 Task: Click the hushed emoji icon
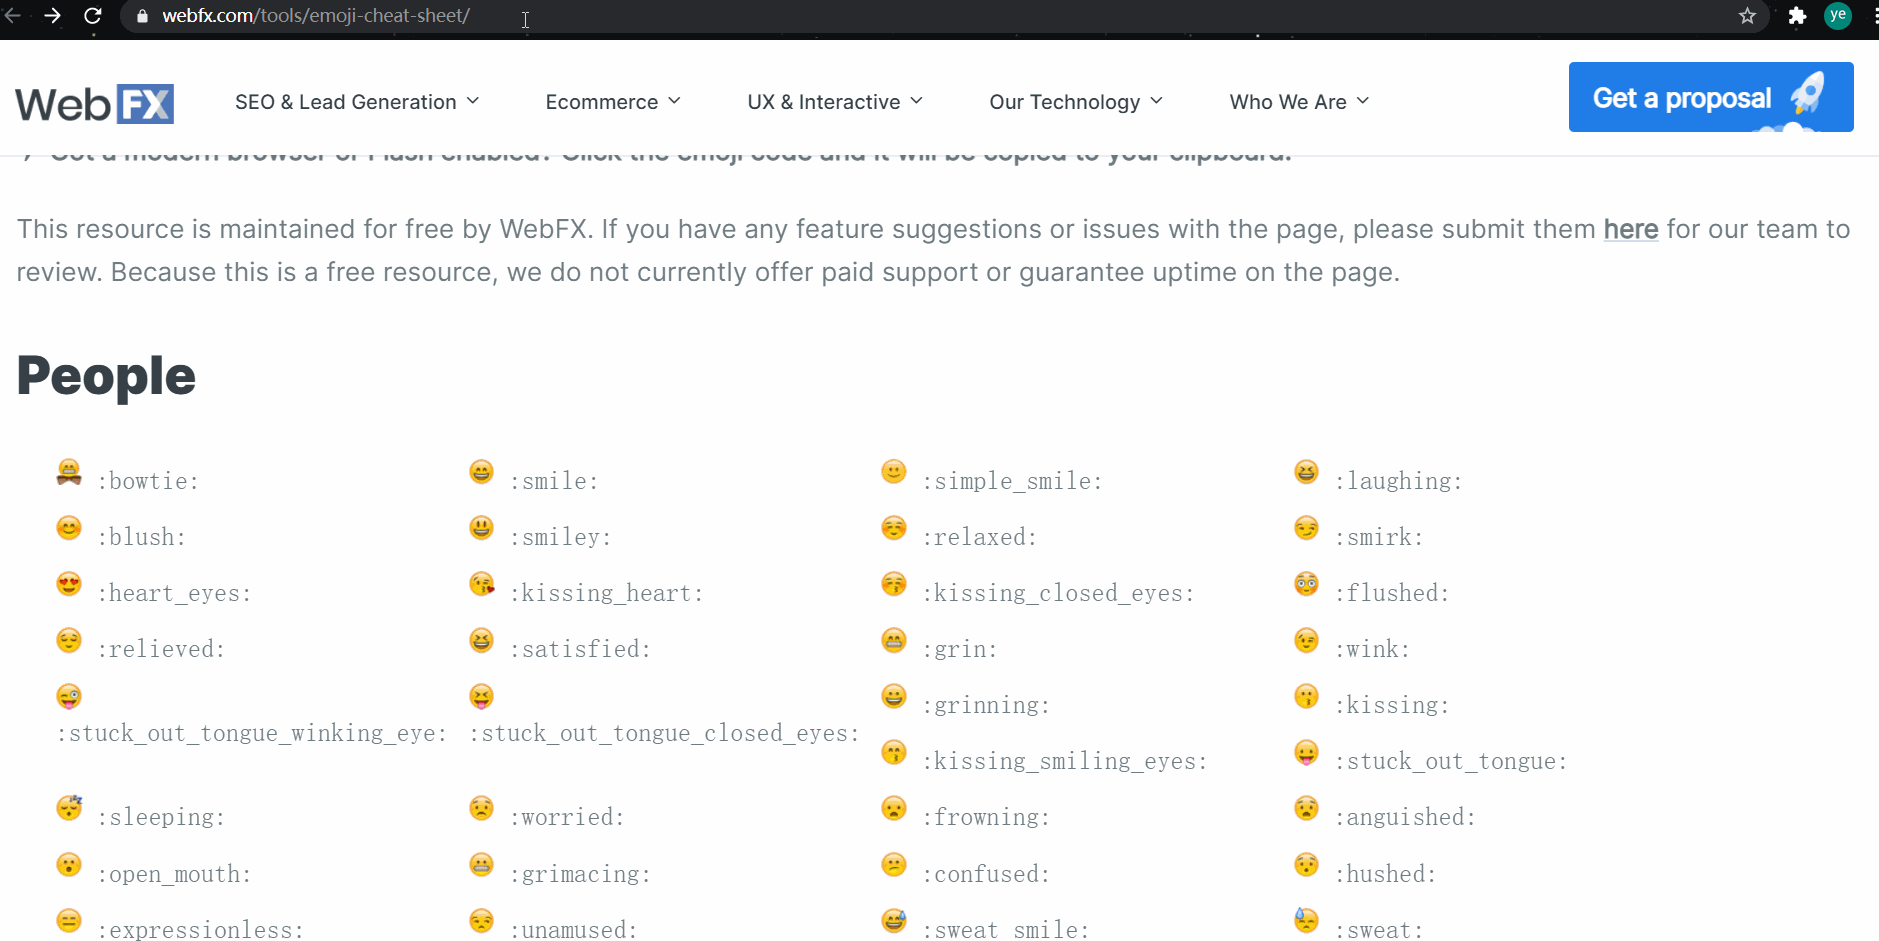click(x=1306, y=865)
